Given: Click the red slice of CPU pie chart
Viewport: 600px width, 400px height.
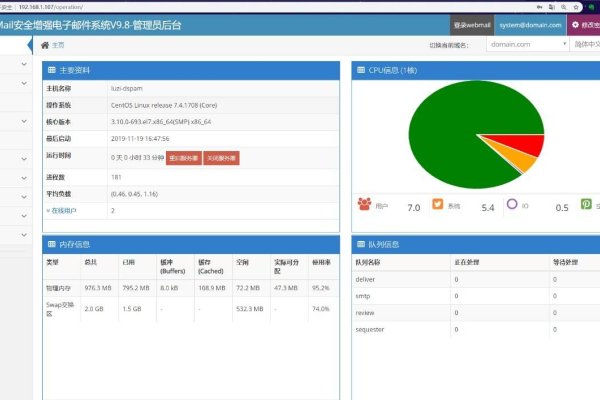Looking at the screenshot, I should 526,144.
